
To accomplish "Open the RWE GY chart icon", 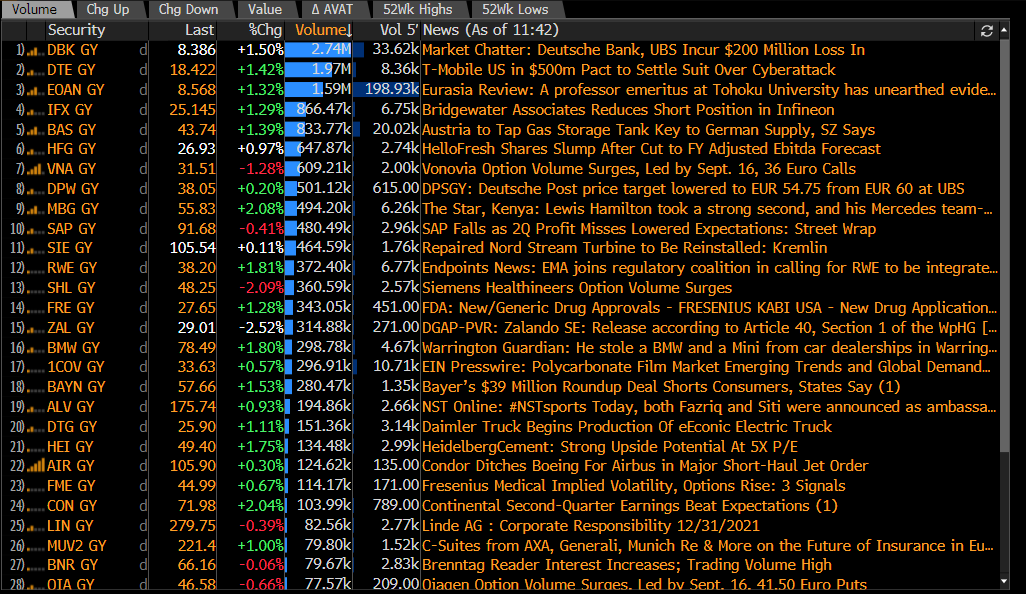I will [35, 268].
